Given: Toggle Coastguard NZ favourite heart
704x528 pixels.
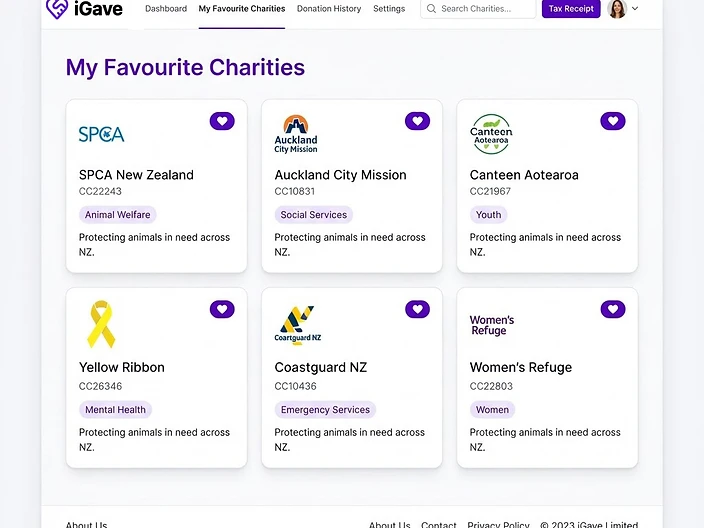Looking at the screenshot, I should tap(418, 309).
